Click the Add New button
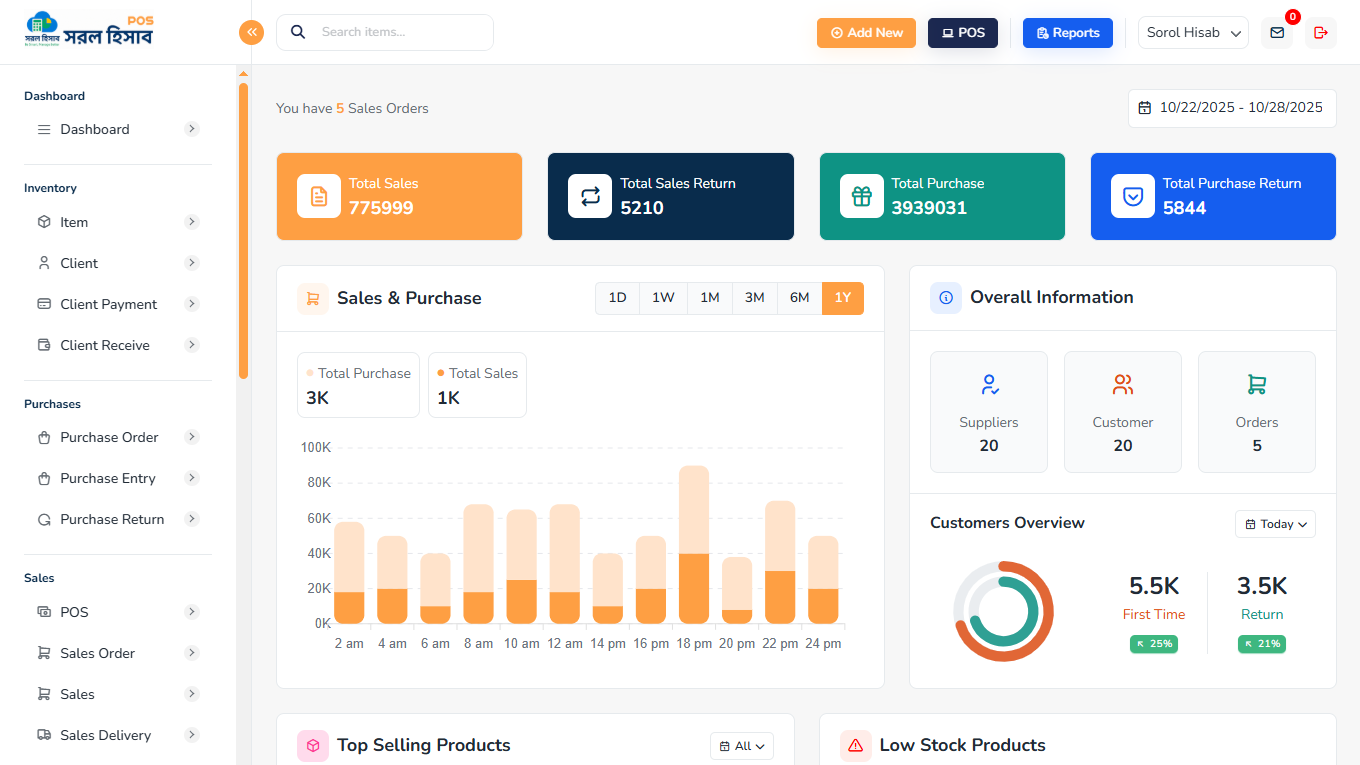 point(866,33)
